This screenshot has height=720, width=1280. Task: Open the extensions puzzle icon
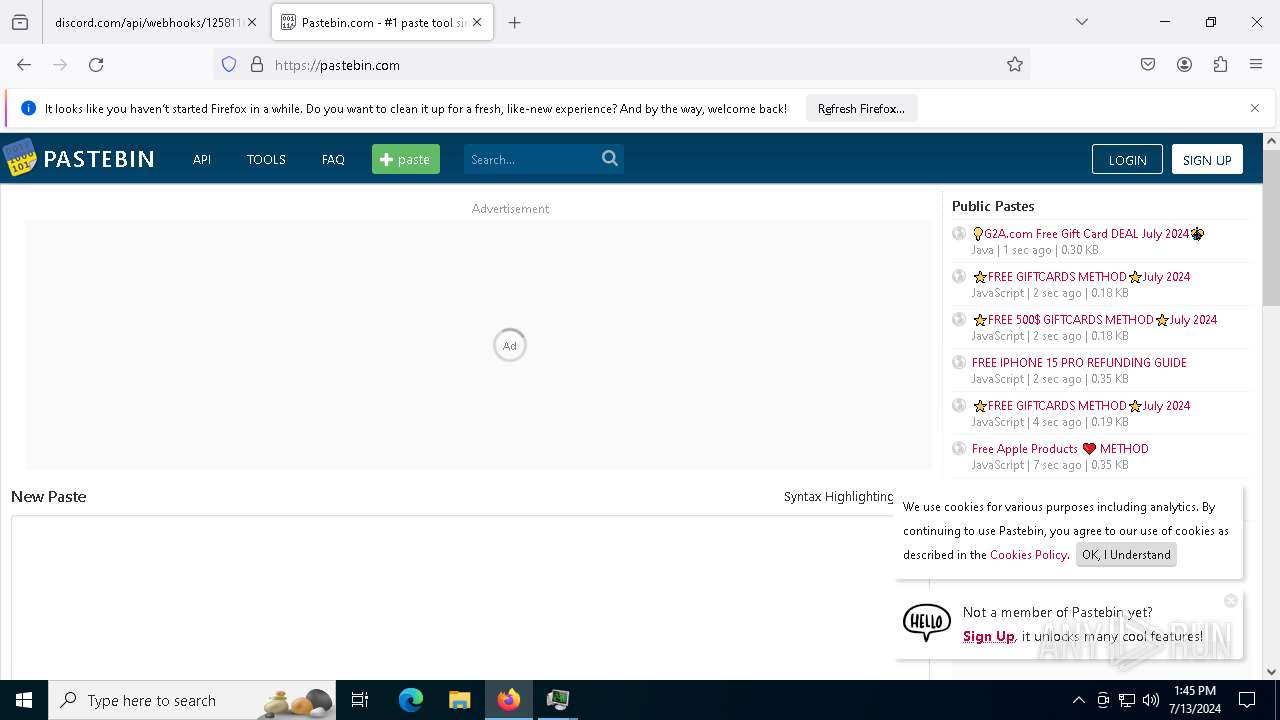click(x=1220, y=65)
